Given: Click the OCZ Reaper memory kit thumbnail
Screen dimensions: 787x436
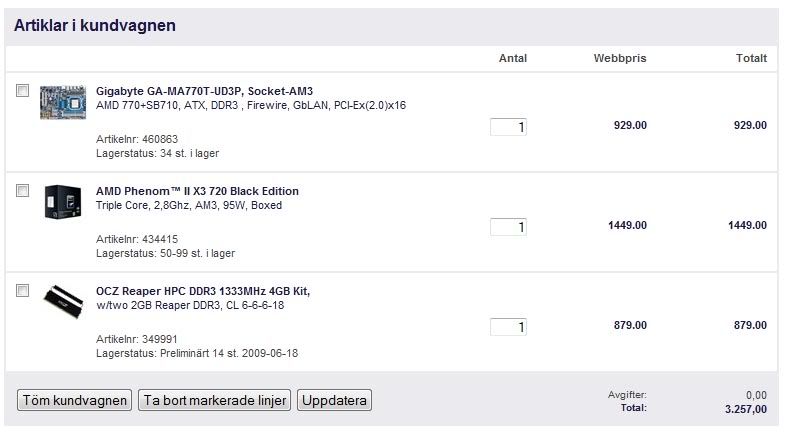Looking at the screenshot, I should click(63, 301).
